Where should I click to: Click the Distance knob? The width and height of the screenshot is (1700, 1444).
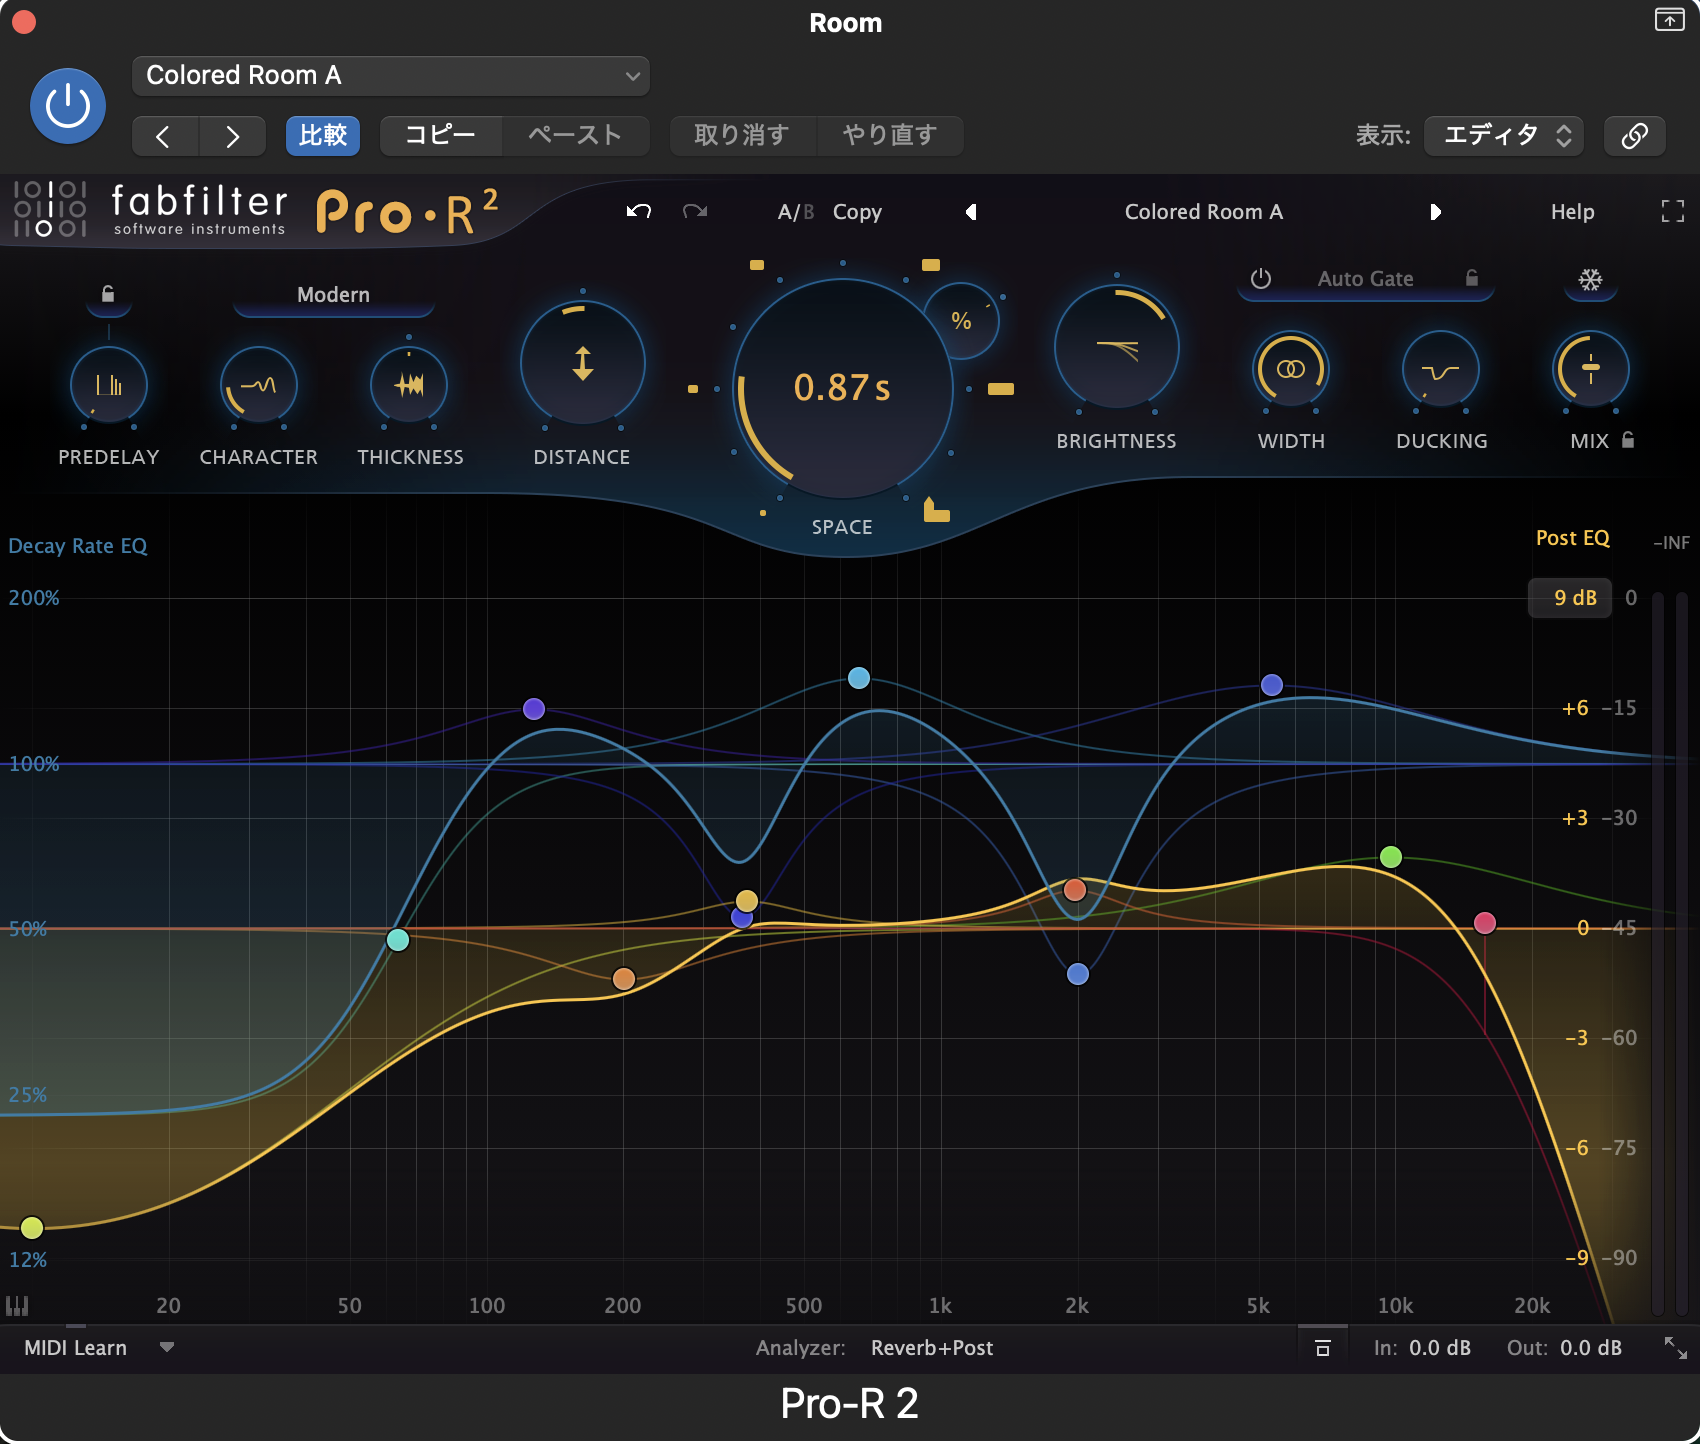(582, 362)
